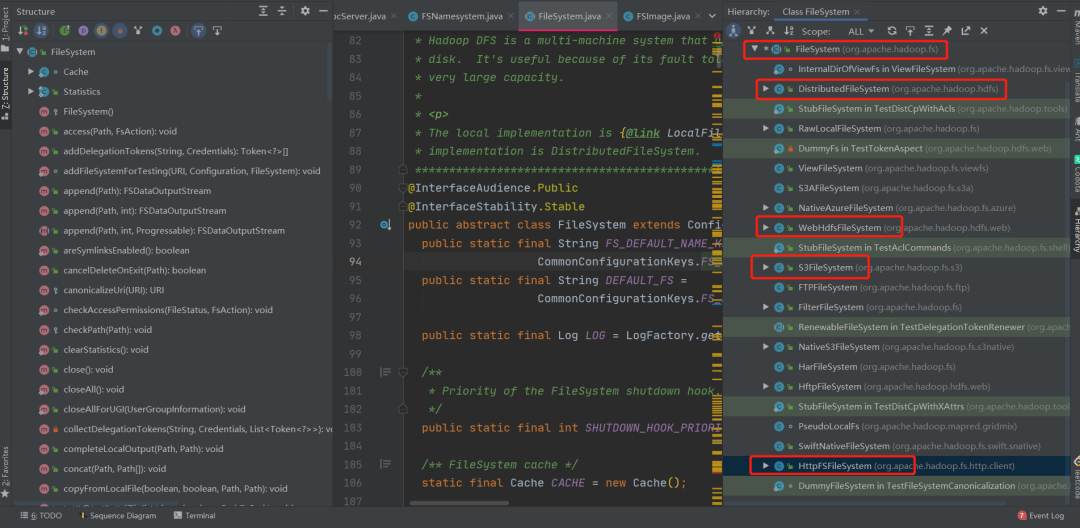Show supertypes hierarchy
Image resolution: width=1080 pixels, height=528 pixels.
(752, 31)
